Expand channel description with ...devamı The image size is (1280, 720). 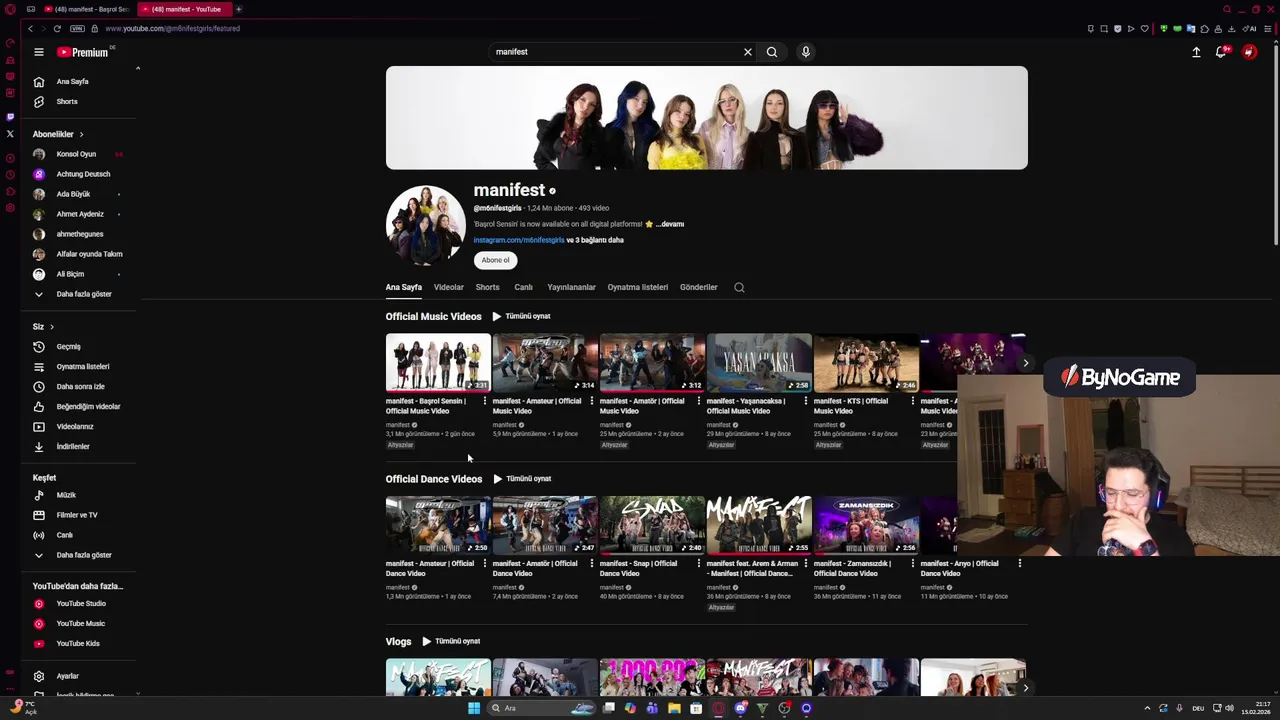669,224
